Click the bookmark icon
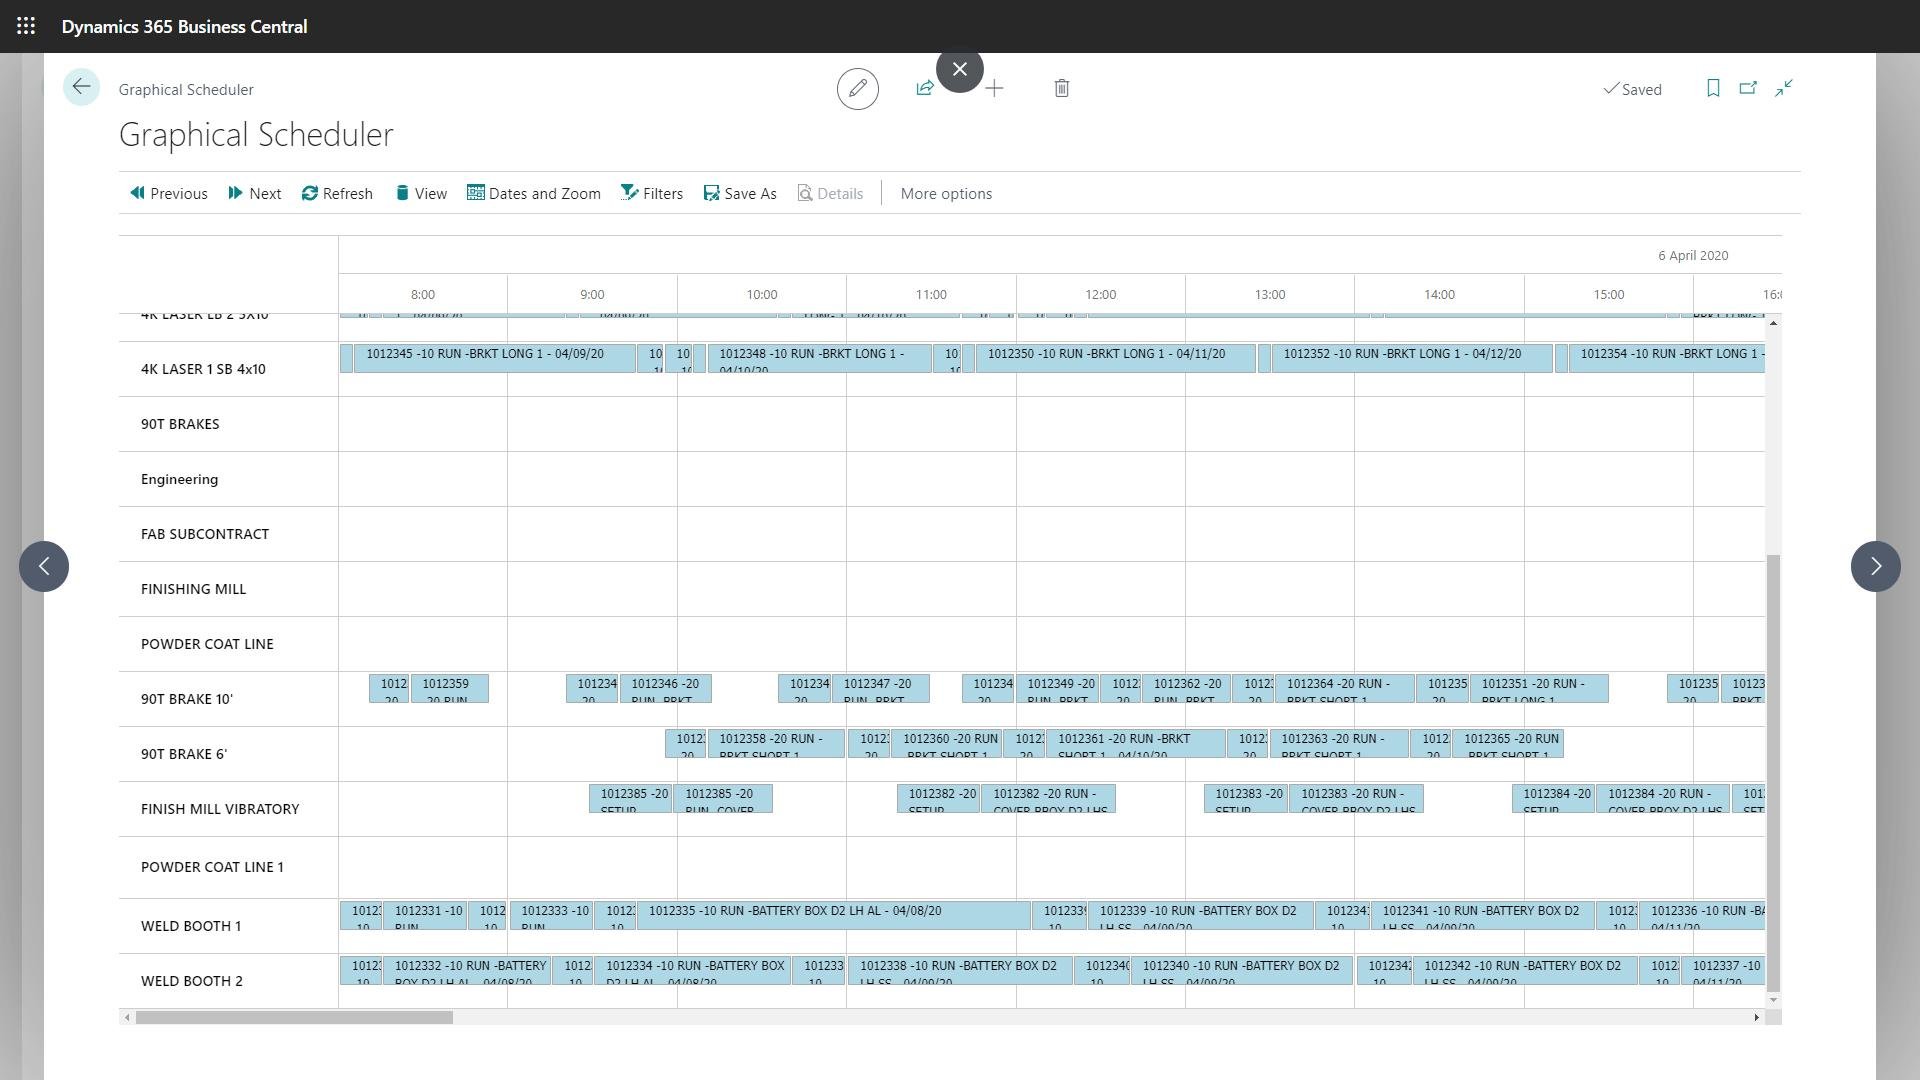Screen dimensions: 1920x1080 pos(1713,89)
